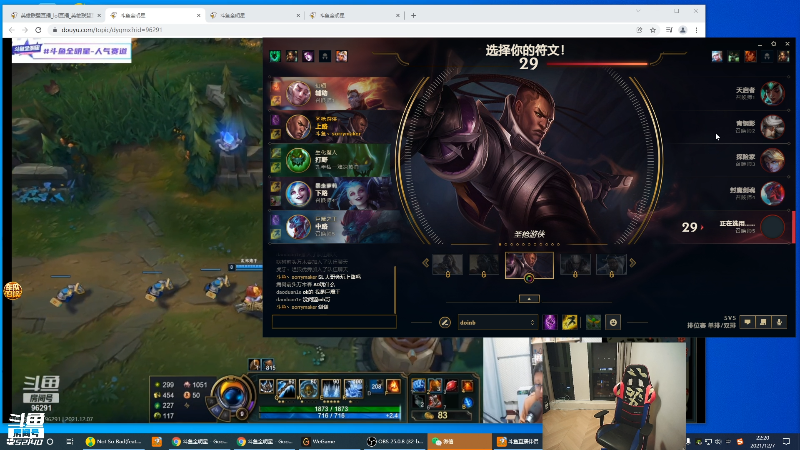Click the edit rune page pencil icon
Viewport: 800px width, 450px height.
coord(444,322)
